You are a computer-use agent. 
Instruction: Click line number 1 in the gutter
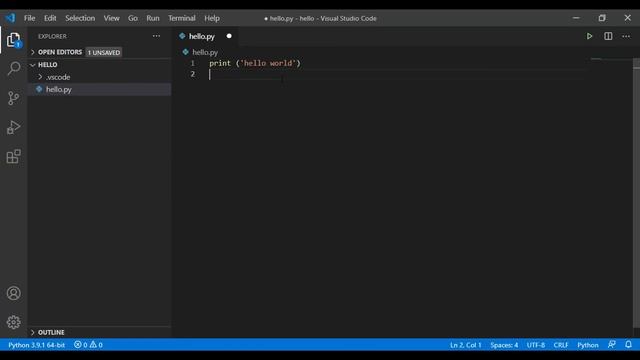click(192, 63)
